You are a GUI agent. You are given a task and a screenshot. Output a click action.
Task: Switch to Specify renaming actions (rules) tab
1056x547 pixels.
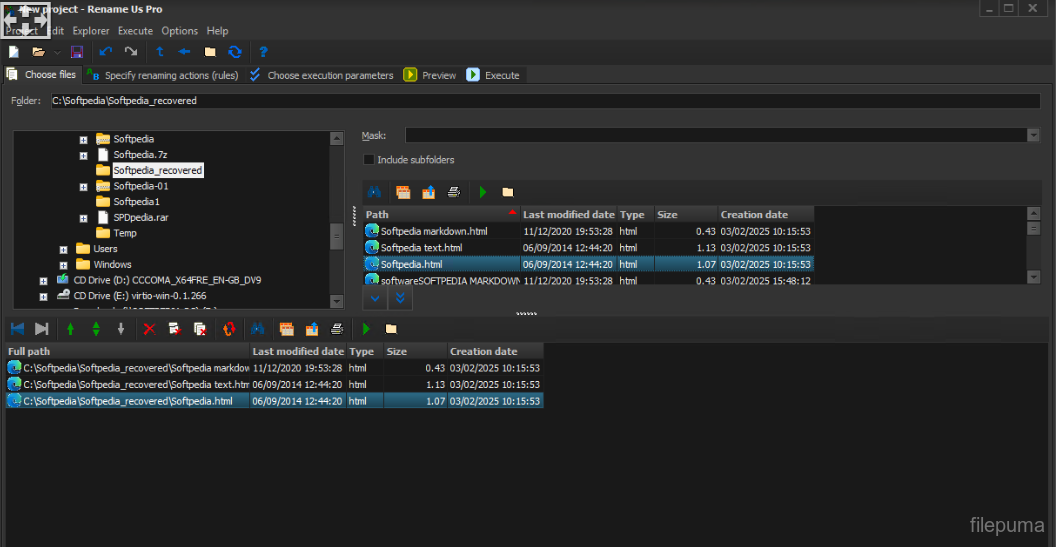point(162,75)
